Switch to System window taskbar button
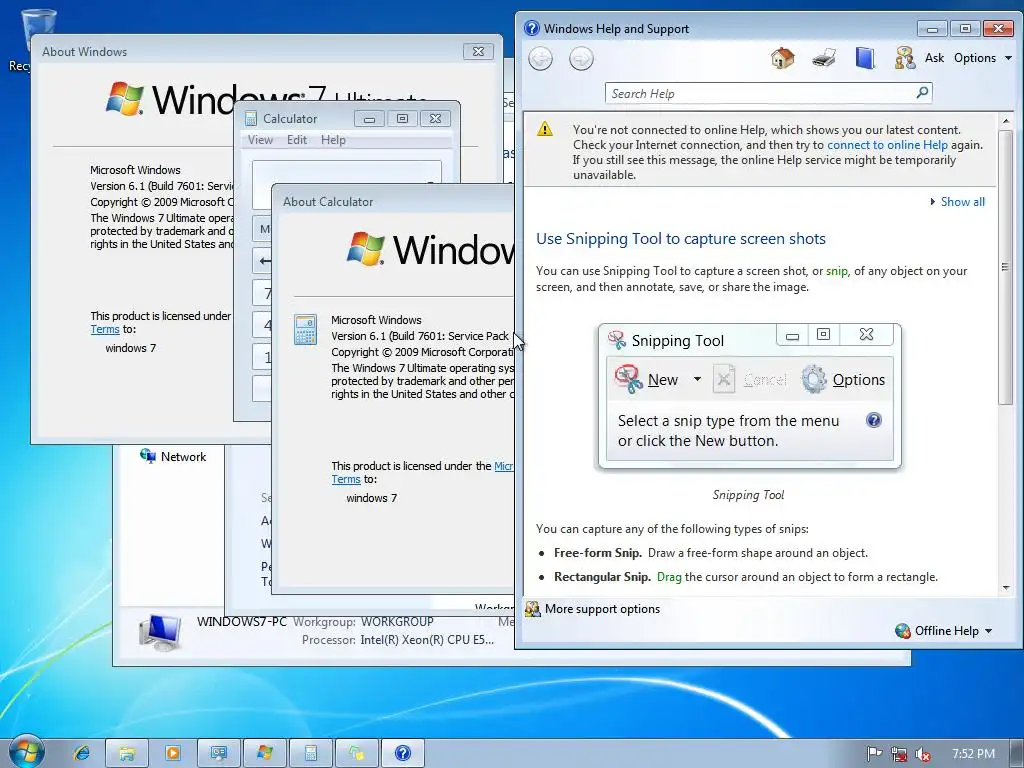This screenshot has width=1024, height=768. (x=219, y=753)
